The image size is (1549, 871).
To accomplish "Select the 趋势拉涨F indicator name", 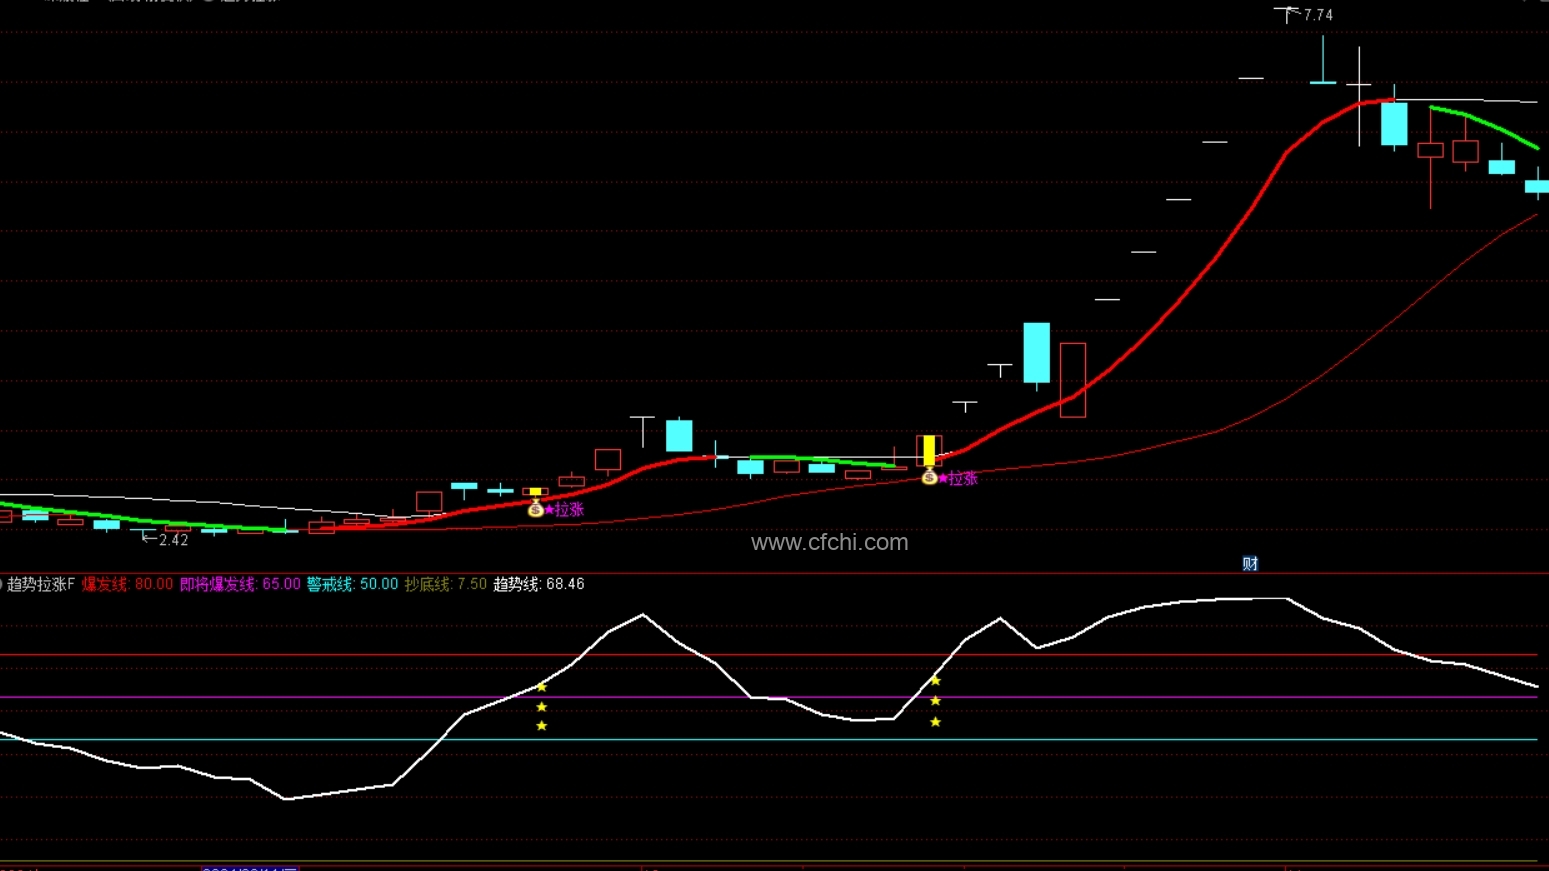I will [41, 584].
